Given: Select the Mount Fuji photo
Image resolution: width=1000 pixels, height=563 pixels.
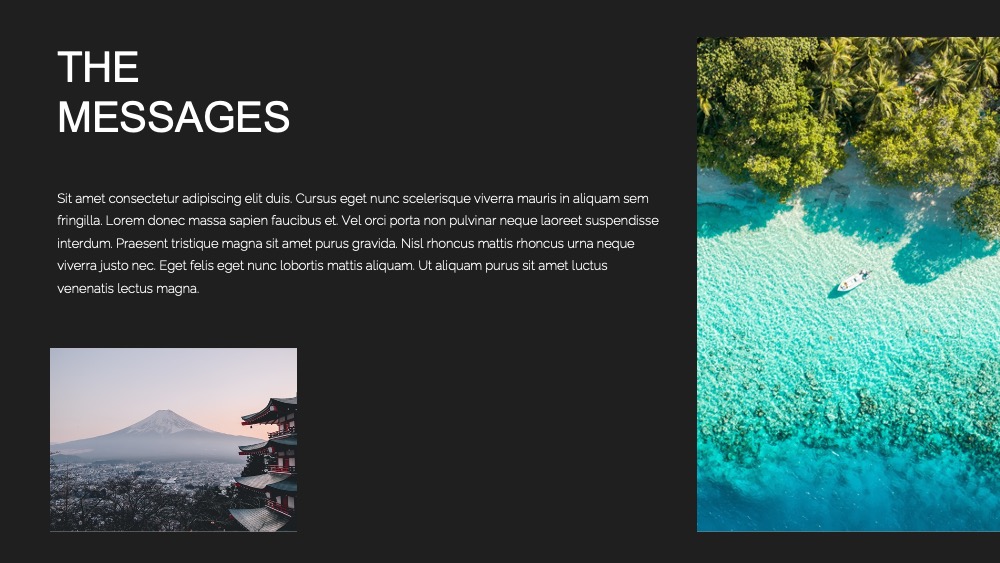Looking at the screenshot, I should [x=173, y=439].
